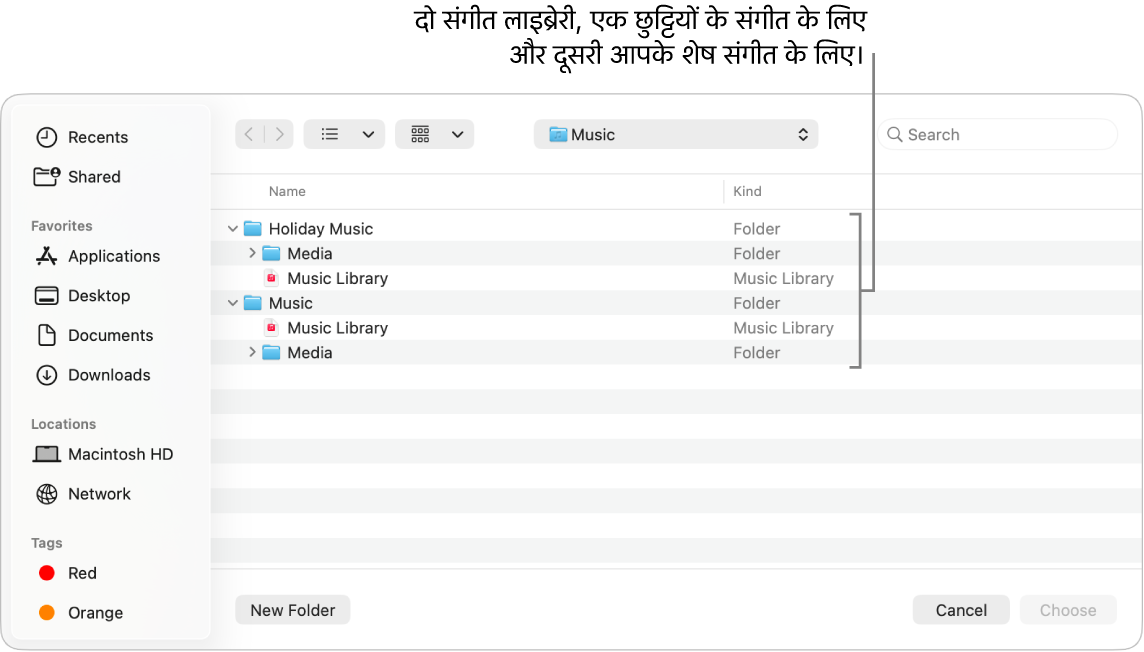This screenshot has width=1144, height=652.
Task: Go to Applications in Favorites
Action: point(98,256)
